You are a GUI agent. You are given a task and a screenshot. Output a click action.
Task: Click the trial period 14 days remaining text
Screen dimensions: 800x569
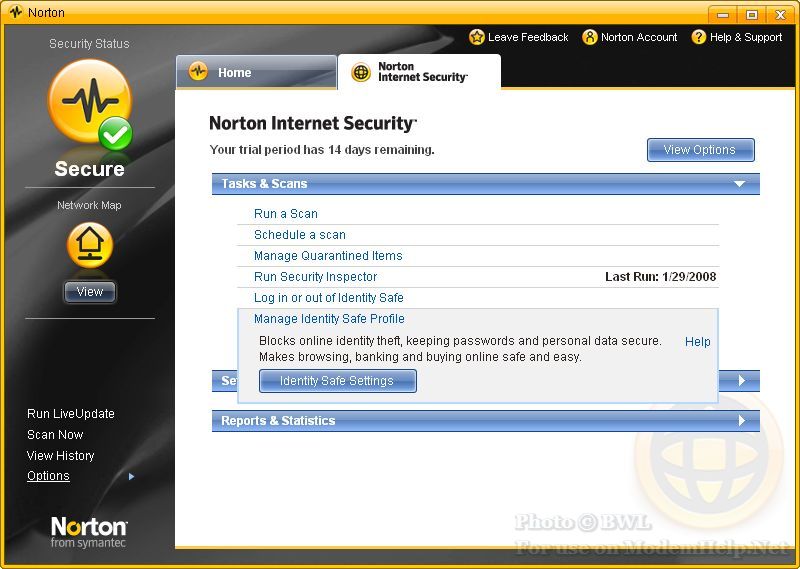coord(322,150)
